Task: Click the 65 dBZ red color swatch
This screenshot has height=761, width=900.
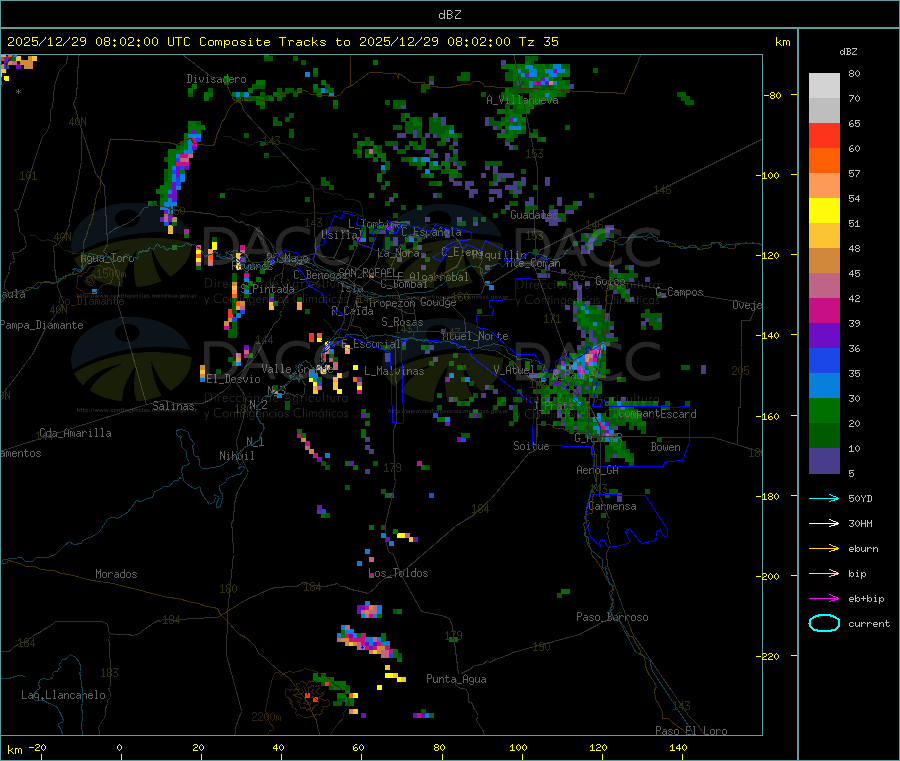Action: 824,135
